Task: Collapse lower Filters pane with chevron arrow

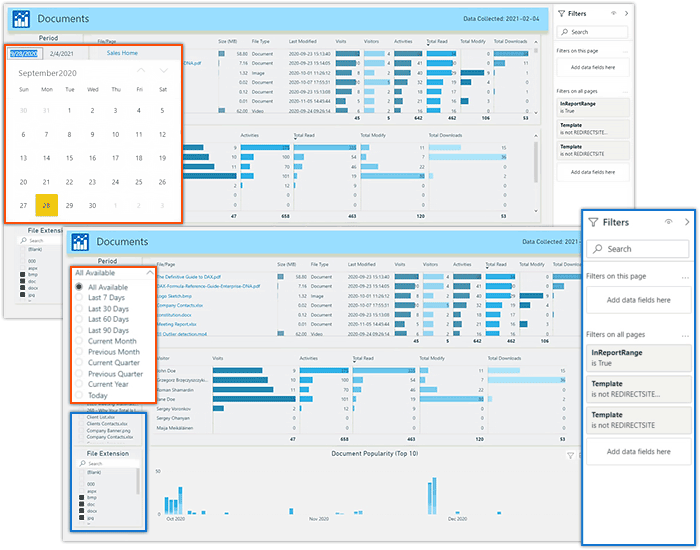Action: pyautogui.click(x=686, y=222)
